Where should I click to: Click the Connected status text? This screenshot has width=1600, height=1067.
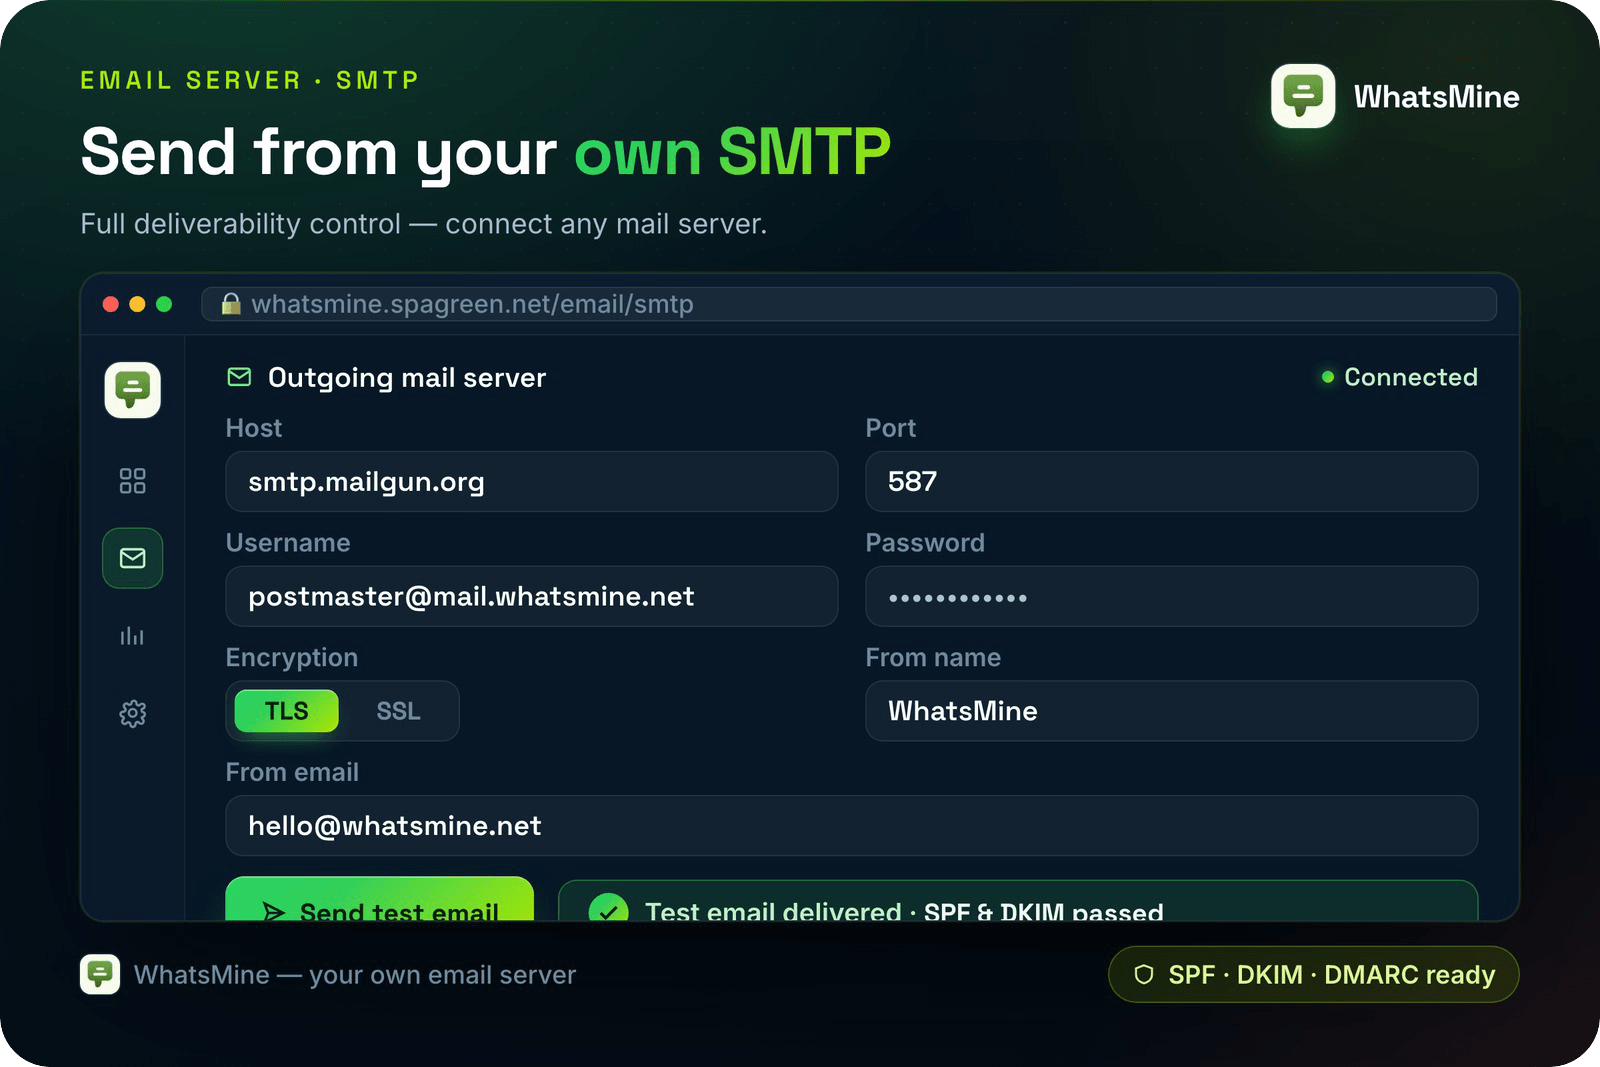tap(1410, 377)
